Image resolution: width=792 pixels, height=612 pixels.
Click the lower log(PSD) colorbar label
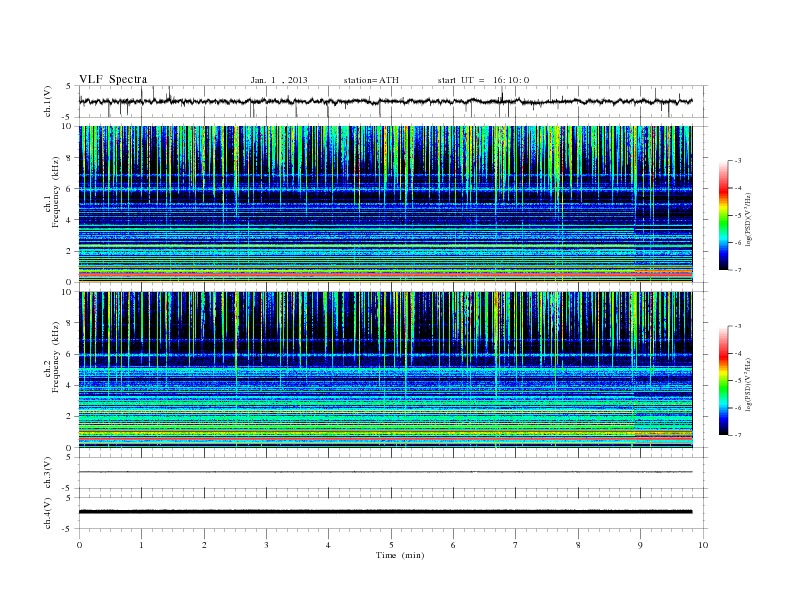pyautogui.click(x=748, y=384)
